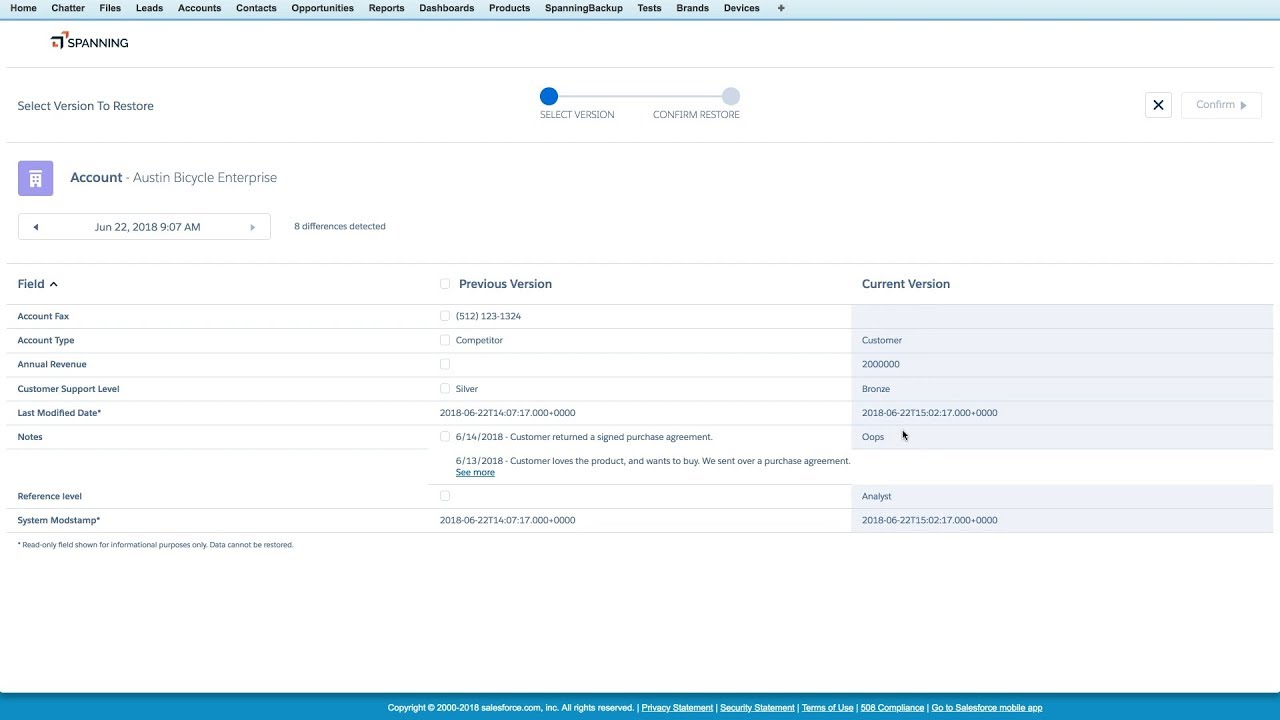This screenshot has width=1280, height=720.
Task: Open the Reports tab
Action: click(x=386, y=8)
